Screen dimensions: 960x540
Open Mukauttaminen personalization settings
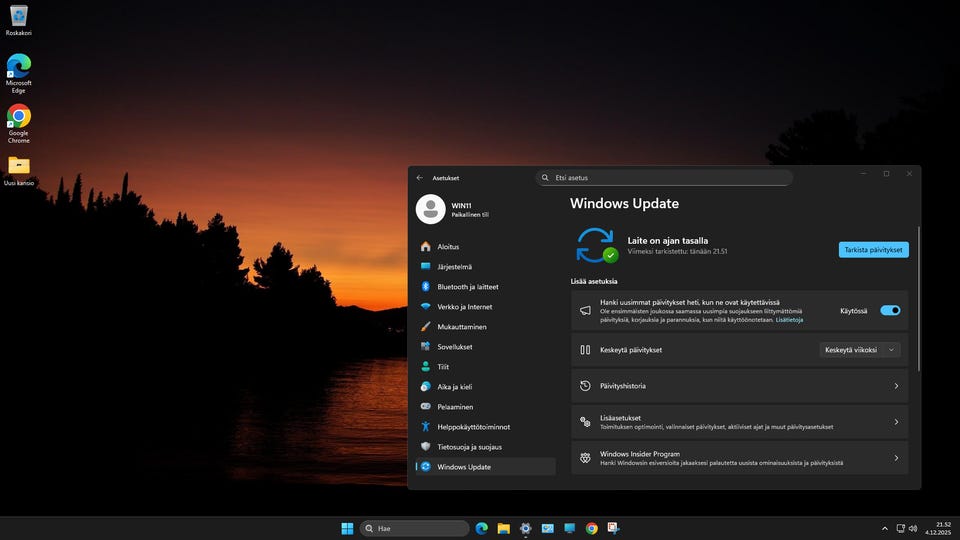click(461, 327)
